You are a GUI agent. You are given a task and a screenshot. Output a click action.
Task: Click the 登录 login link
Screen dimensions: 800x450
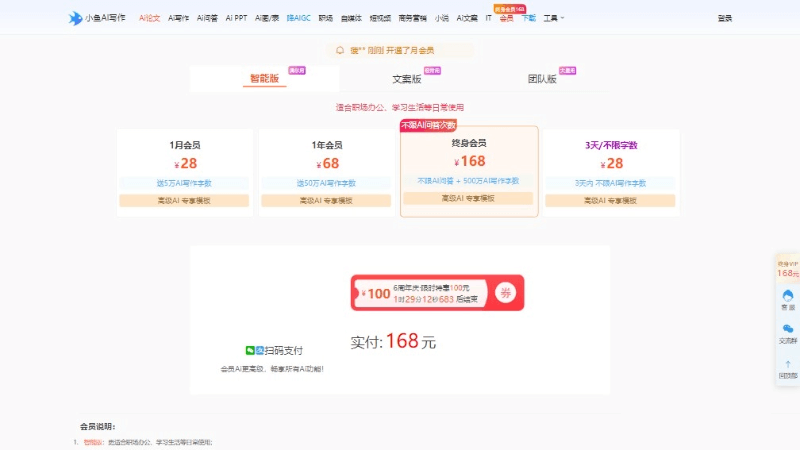(724, 18)
